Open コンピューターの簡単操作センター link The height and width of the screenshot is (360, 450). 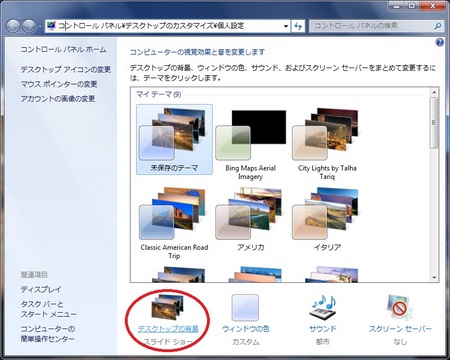click(48, 334)
